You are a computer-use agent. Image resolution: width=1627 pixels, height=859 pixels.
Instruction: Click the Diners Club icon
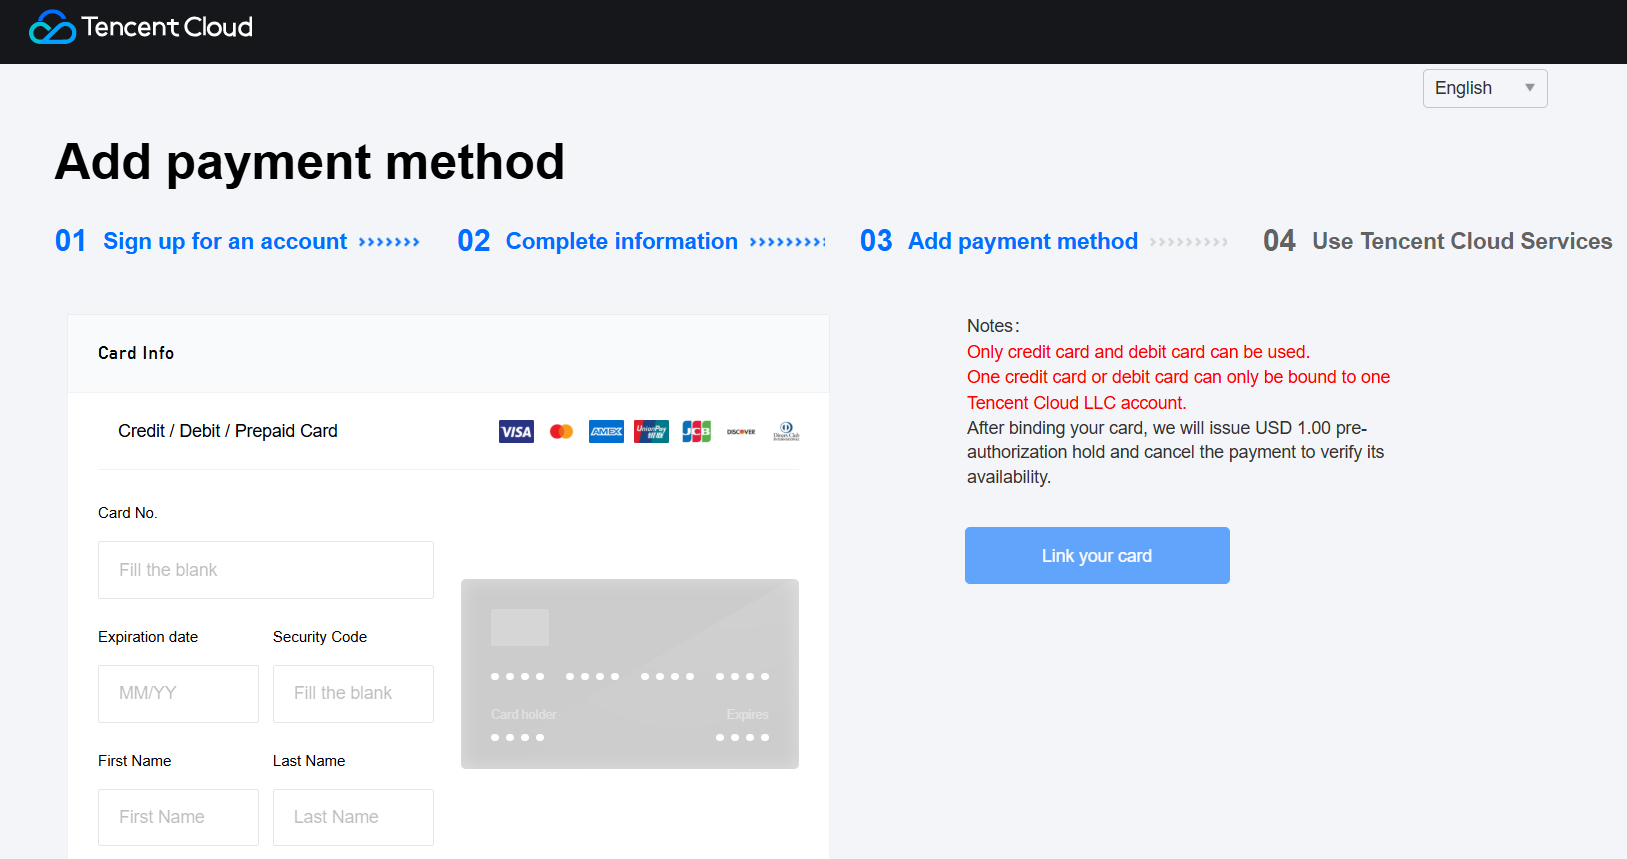coord(786,432)
